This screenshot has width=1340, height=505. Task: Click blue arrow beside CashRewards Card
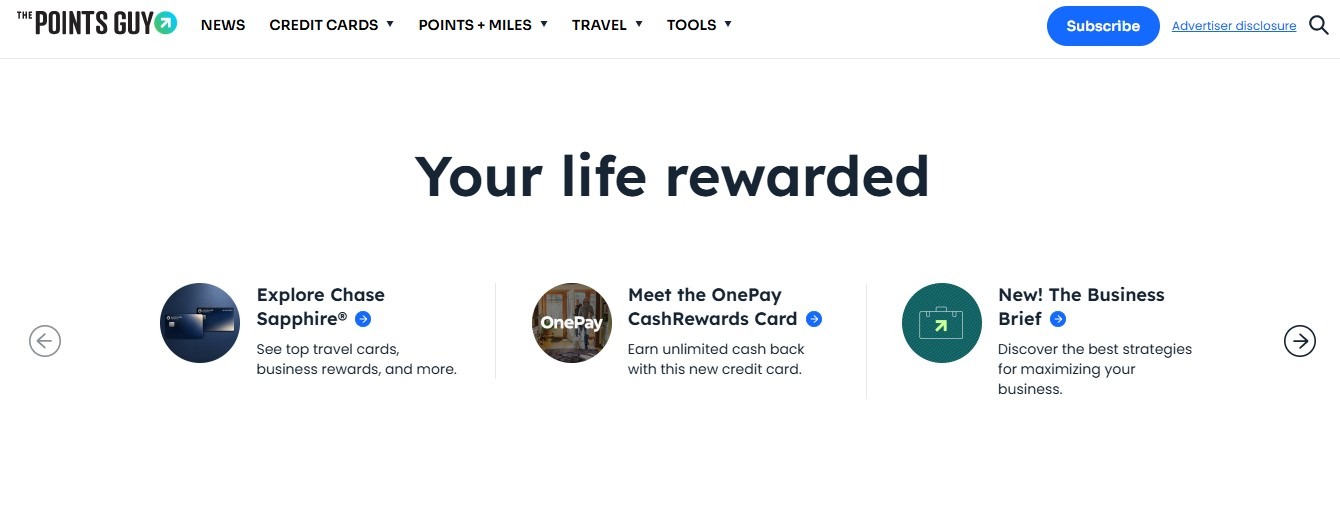click(x=814, y=319)
